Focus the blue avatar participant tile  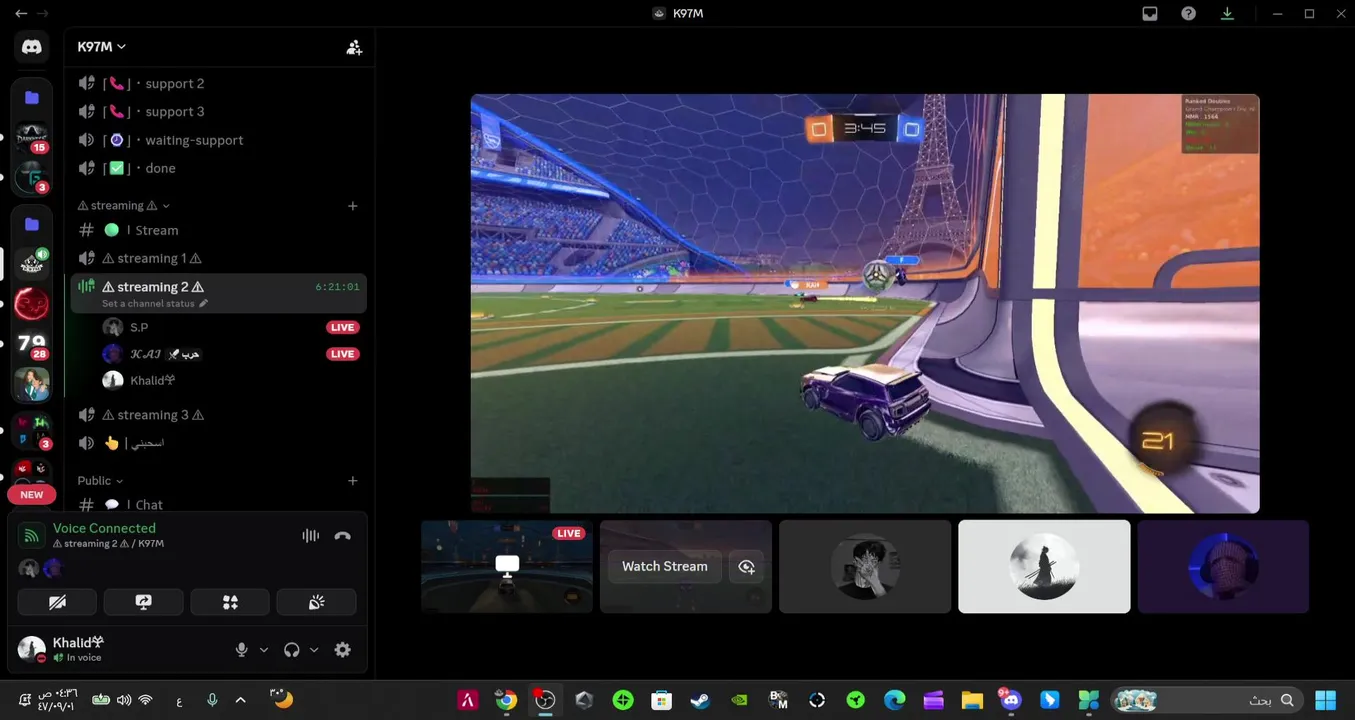[1223, 567]
